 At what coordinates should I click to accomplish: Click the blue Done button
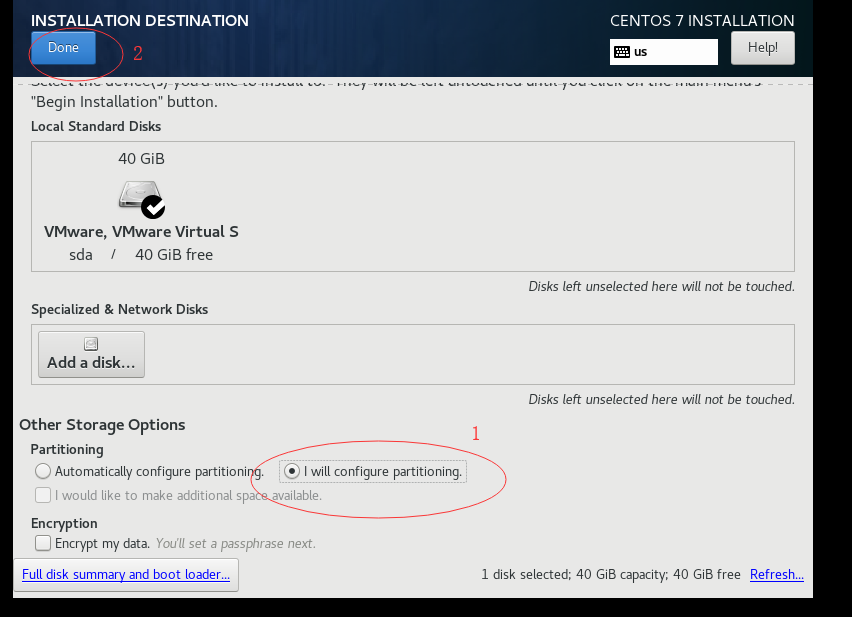pos(64,48)
